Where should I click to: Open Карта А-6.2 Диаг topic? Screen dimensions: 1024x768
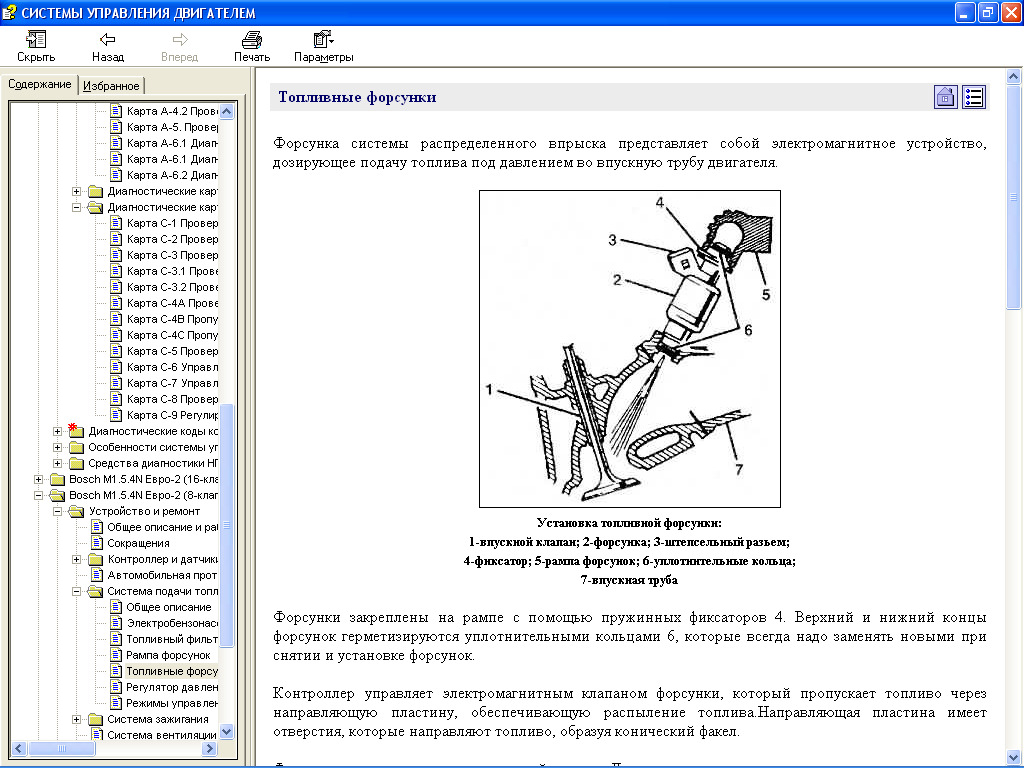tap(172, 175)
